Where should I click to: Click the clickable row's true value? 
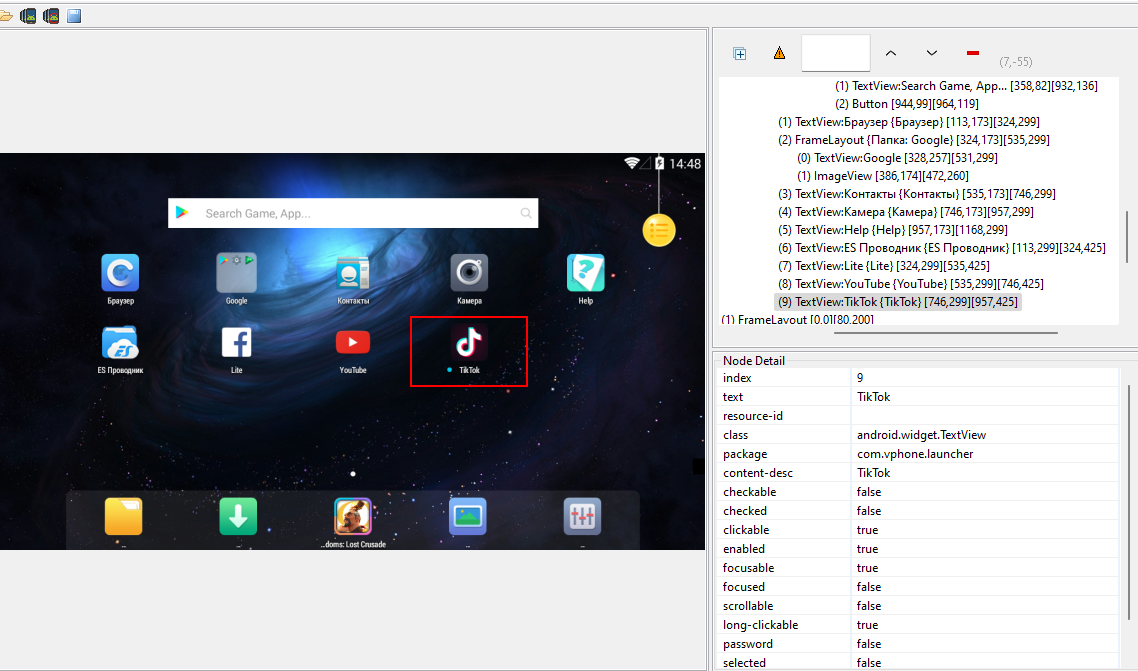867,530
